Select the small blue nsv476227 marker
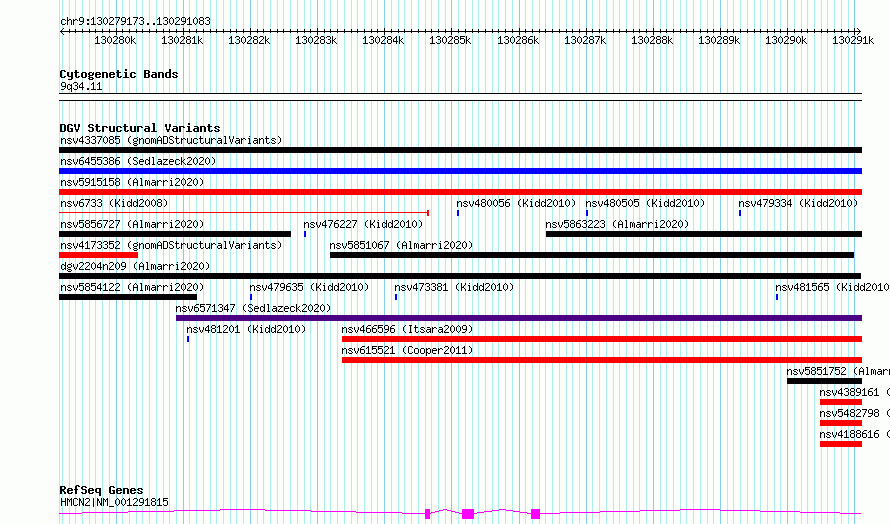The image size is (890, 524). click(305, 234)
